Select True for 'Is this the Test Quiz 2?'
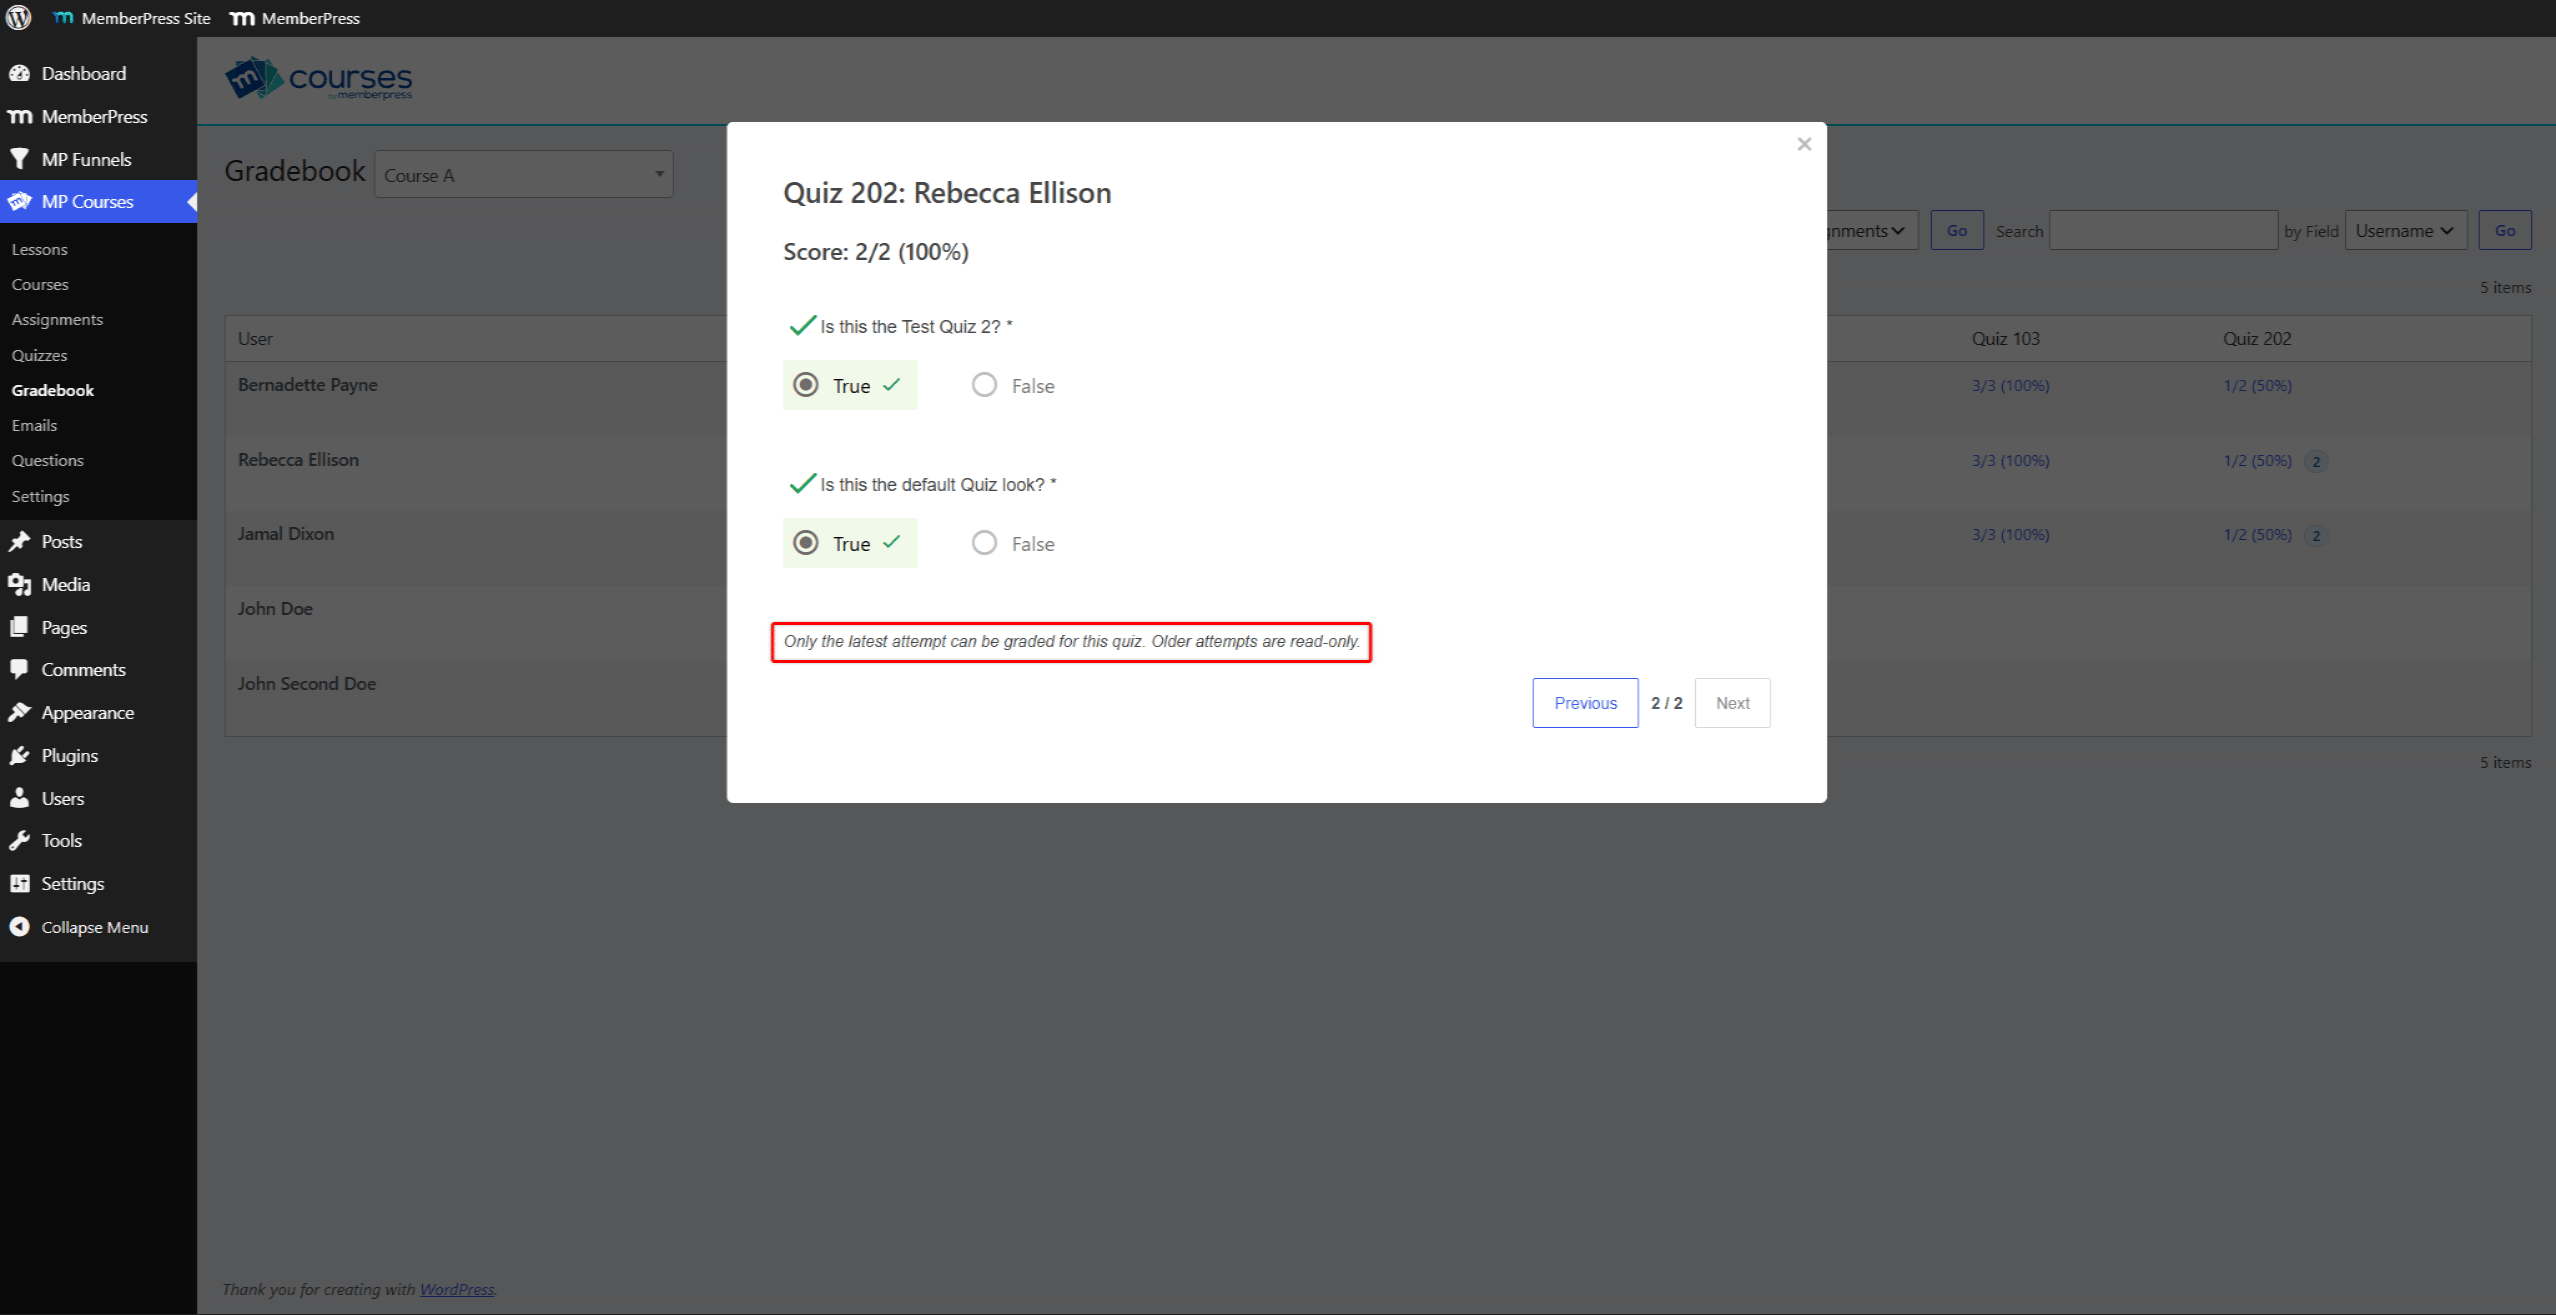 coord(805,385)
